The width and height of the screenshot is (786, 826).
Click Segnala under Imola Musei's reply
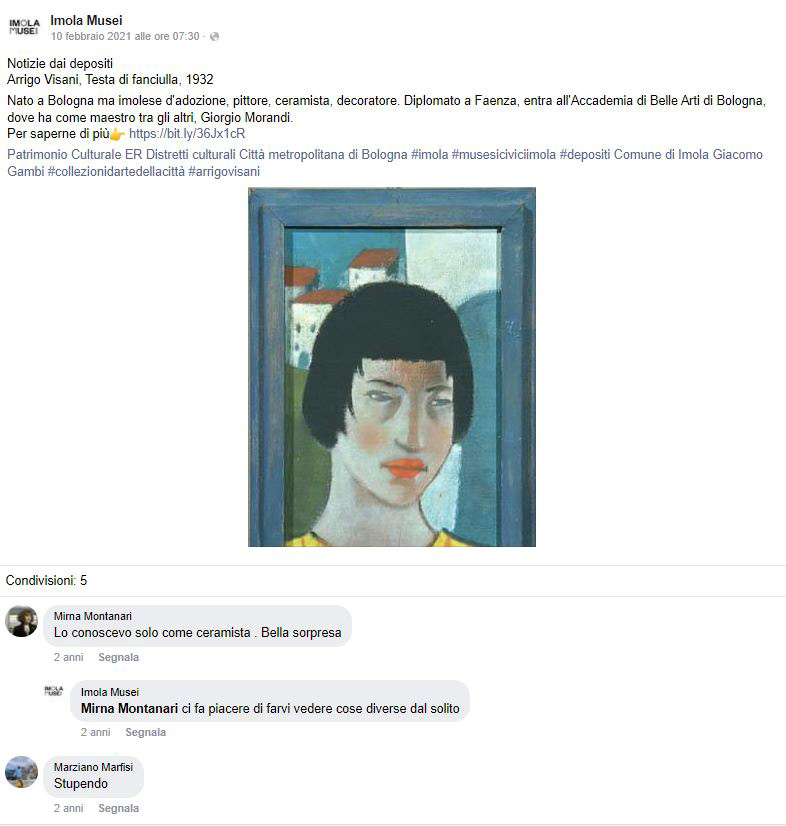(x=145, y=732)
